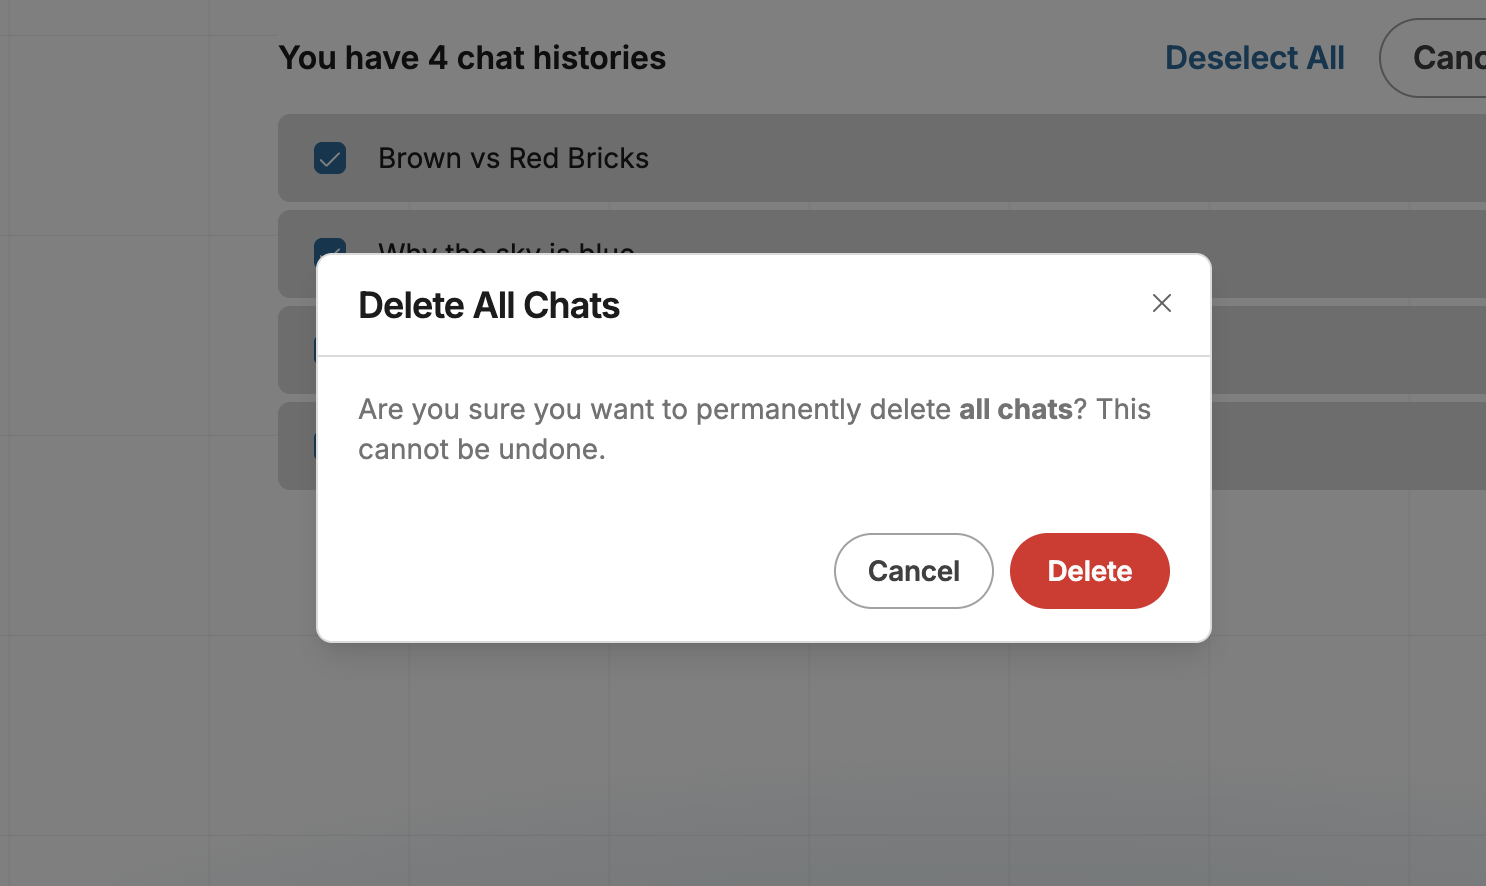Viewport: 1486px width, 886px height.
Task: Toggle the Why the sky is blue checkbox
Action: coord(330,246)
